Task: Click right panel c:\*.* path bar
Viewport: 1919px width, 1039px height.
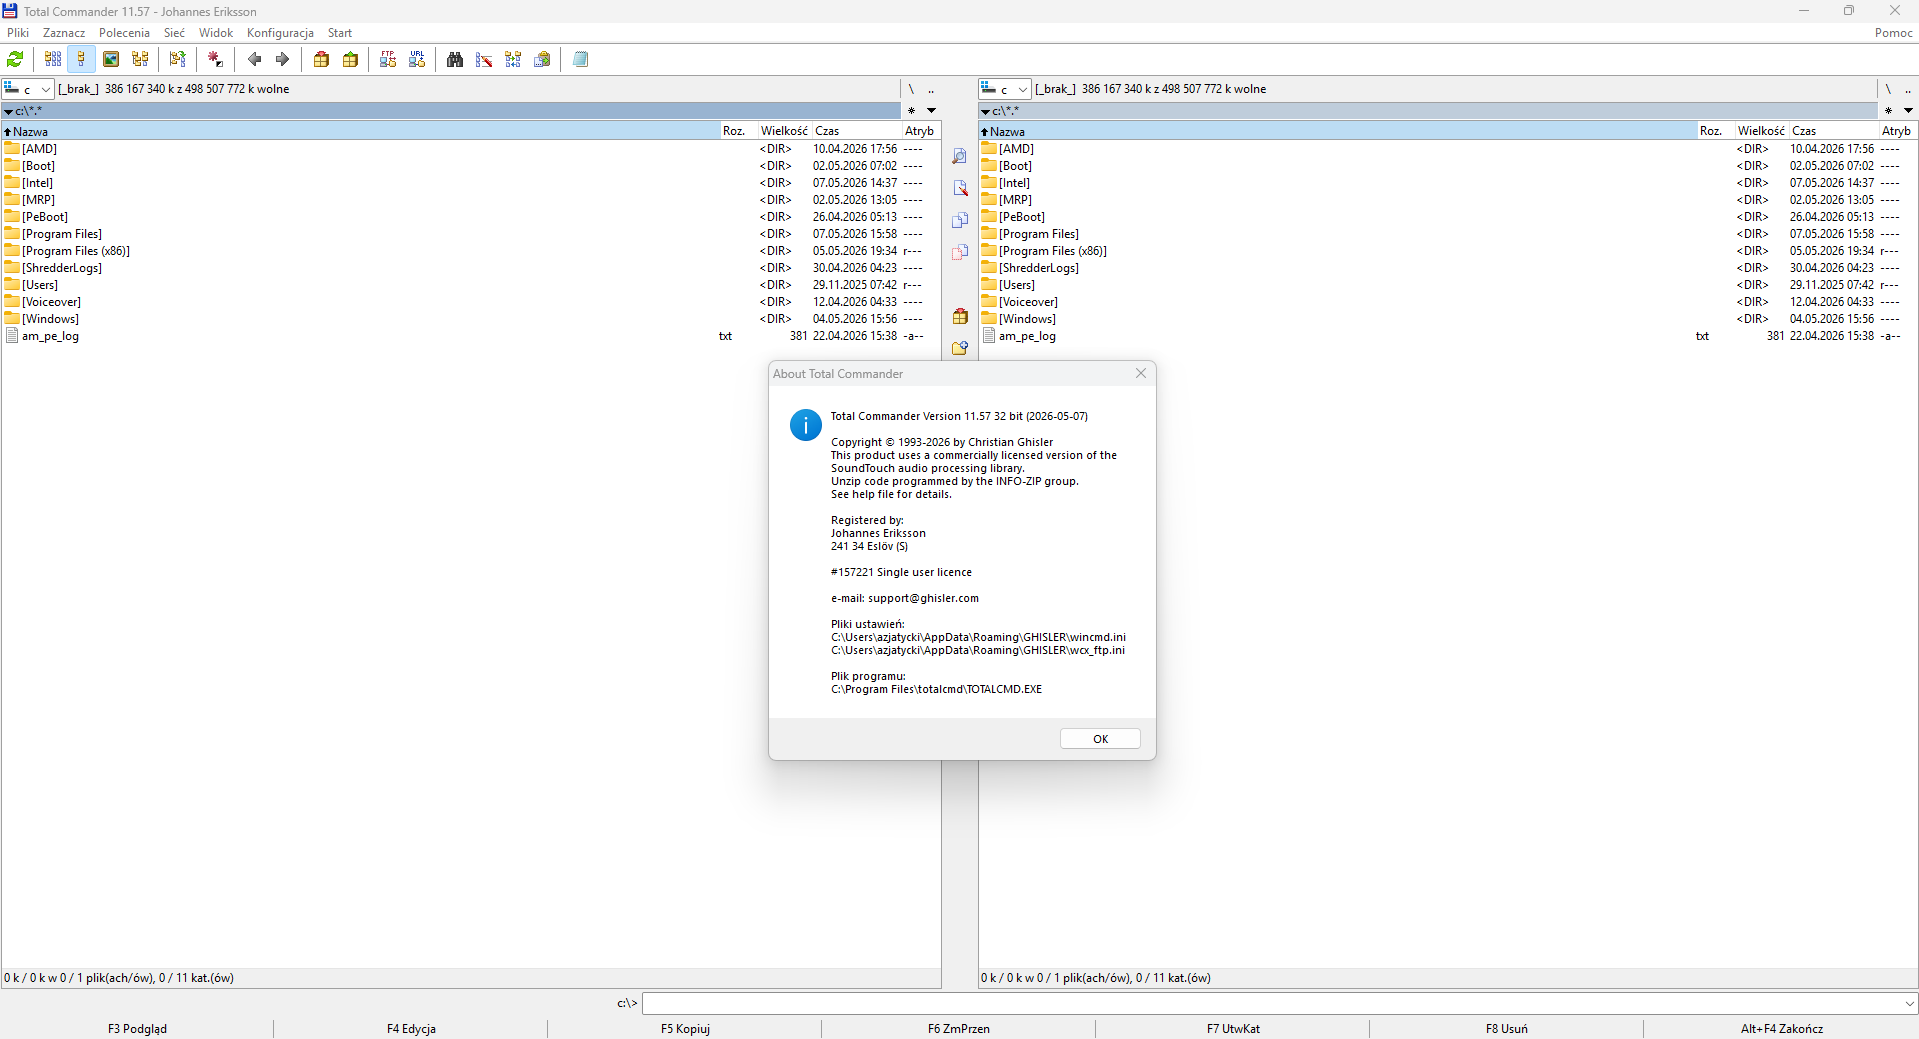Action: coord(1428,111)
